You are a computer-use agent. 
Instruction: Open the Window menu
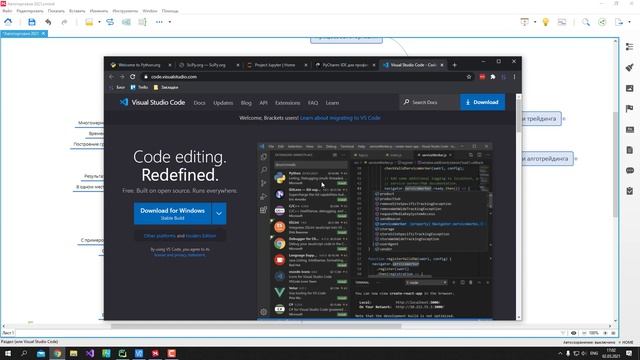tap(150, 11)
